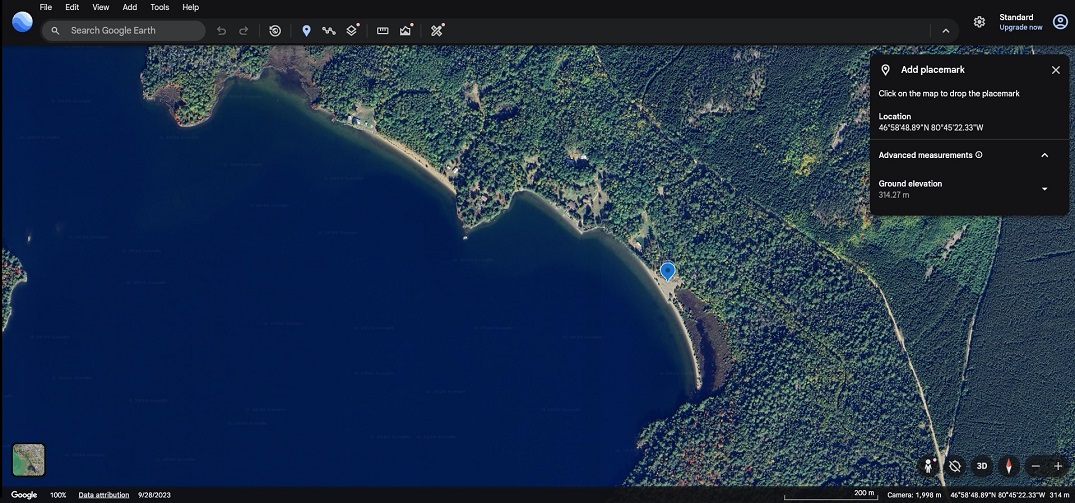1075x503 pixels.
Task: Open the Ground elevation units dropdown
Action: 1044,189
